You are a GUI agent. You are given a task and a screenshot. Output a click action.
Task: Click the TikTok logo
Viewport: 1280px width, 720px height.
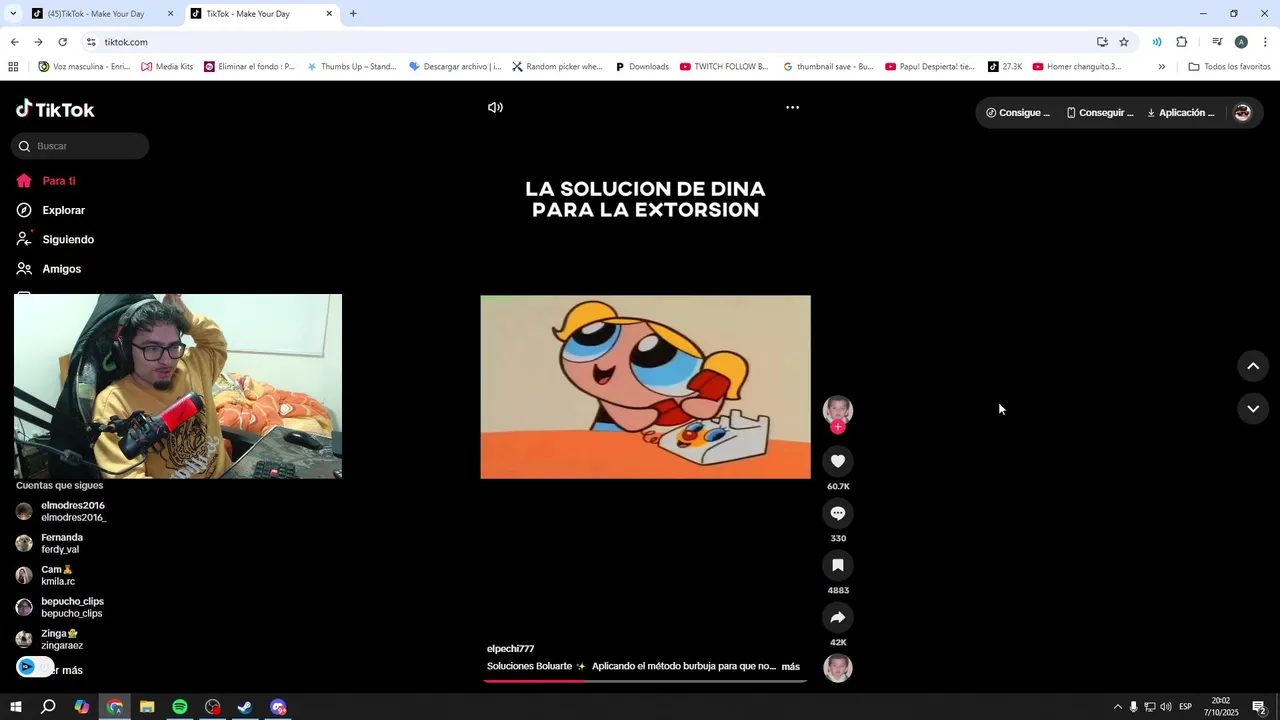click(x=55, y=109)
